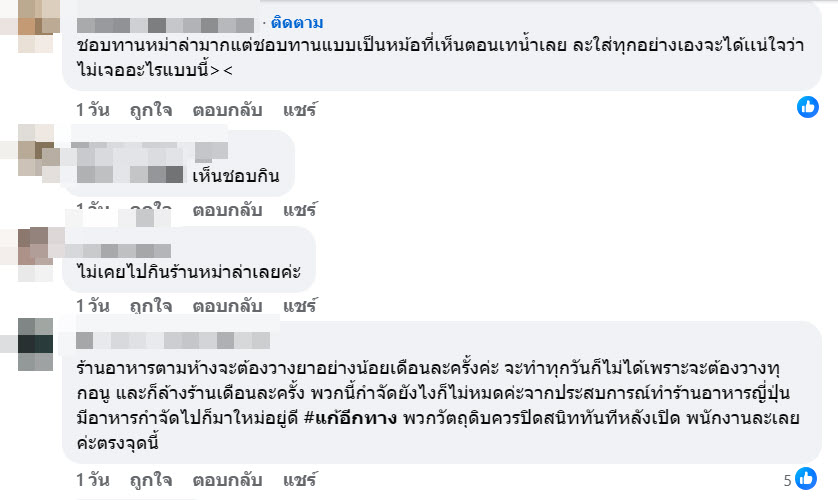The height and width of the screenshot is (500, 838).
Task: Open the 1 วัน timestamp on the last comment
Action: coord(93,479)
